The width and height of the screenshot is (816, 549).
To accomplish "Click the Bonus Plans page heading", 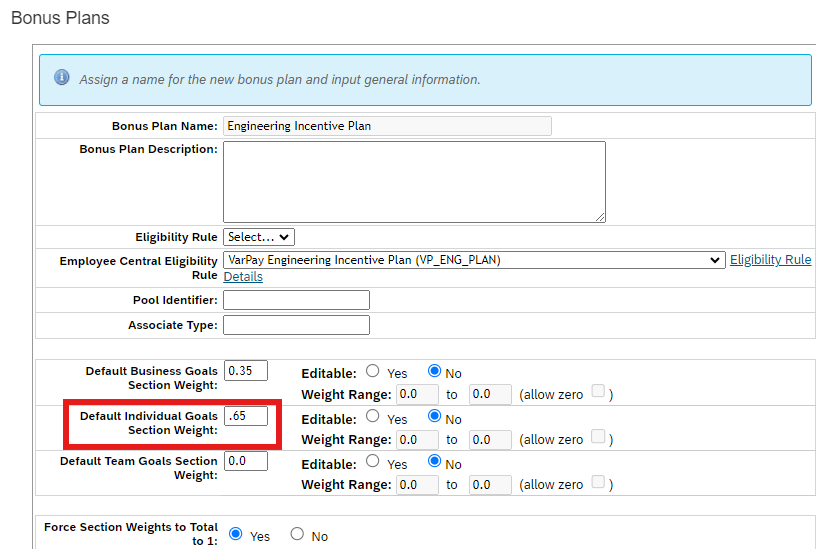I will 60,18.
